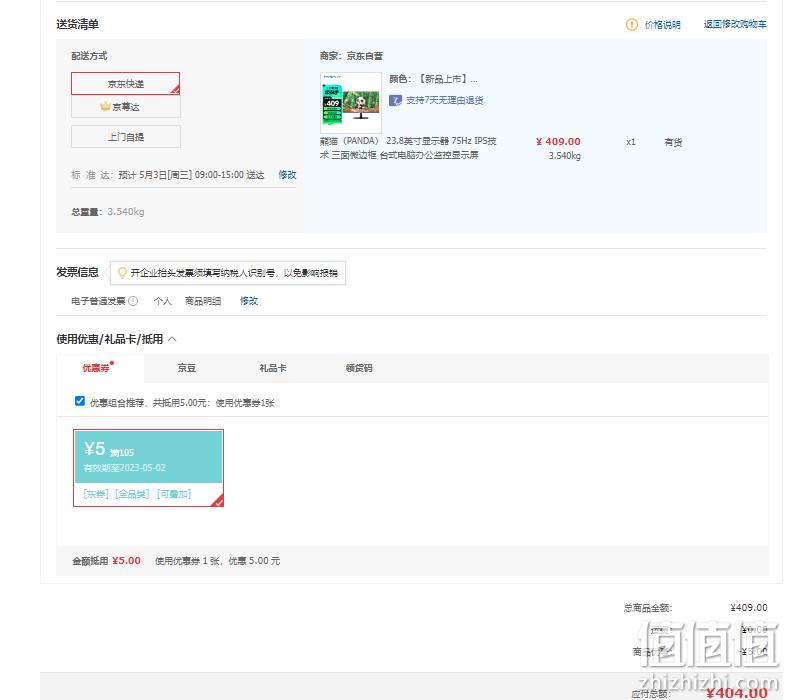The height and width of the screenshot is (700, 788).
Task: Click the 7-day return badge icon
Action: pyautogui.click(x=395, y=100)
